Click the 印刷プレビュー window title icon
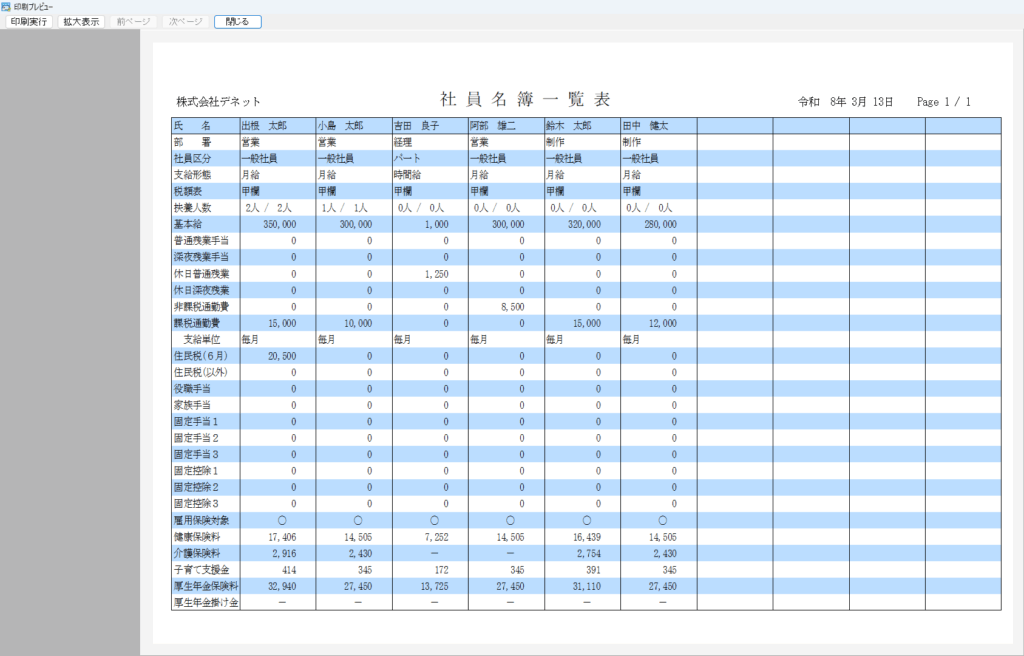Screen dimensions: 1024x656 click(x=6, y=6)
